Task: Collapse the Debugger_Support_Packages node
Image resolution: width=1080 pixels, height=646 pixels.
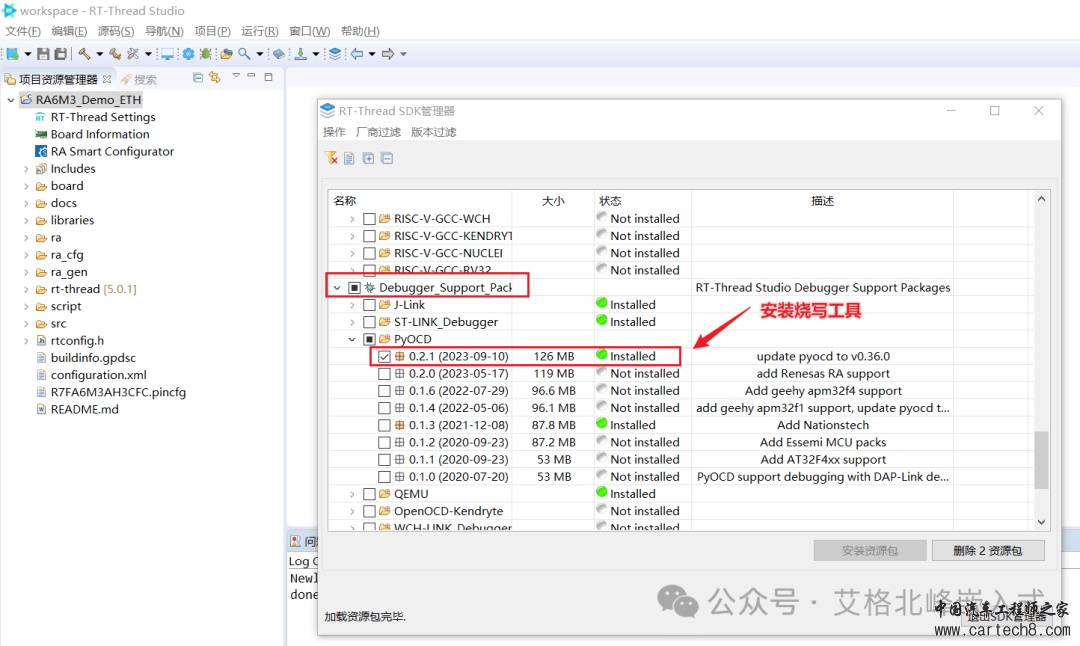Action: coord(337,288)
